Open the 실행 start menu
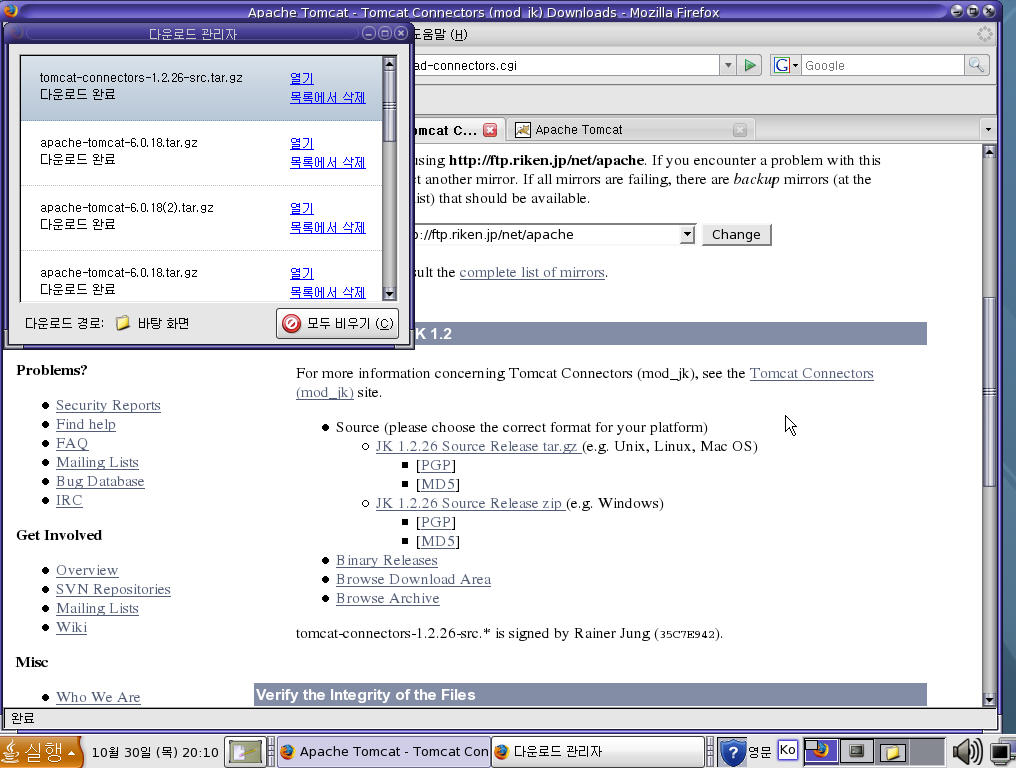Viewport: 1016px width, 768px height. click(41, 752)
